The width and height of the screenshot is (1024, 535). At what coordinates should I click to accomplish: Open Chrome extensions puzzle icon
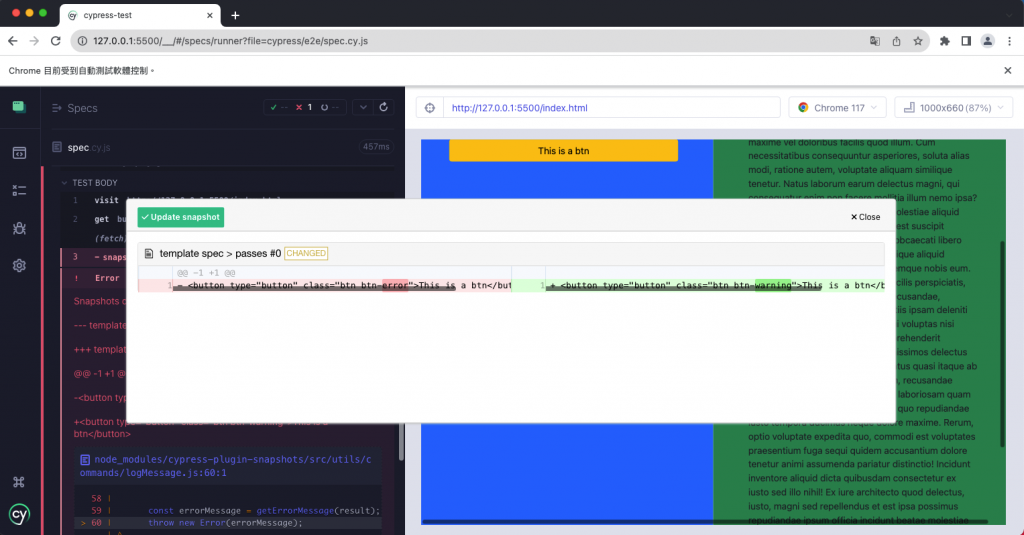click(944, 41)
